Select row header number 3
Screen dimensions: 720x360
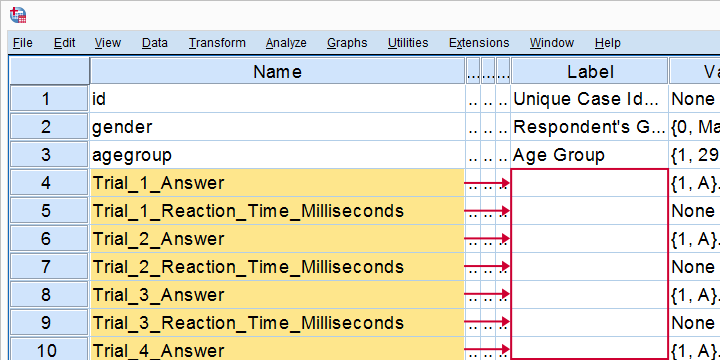tap(49, 155)
